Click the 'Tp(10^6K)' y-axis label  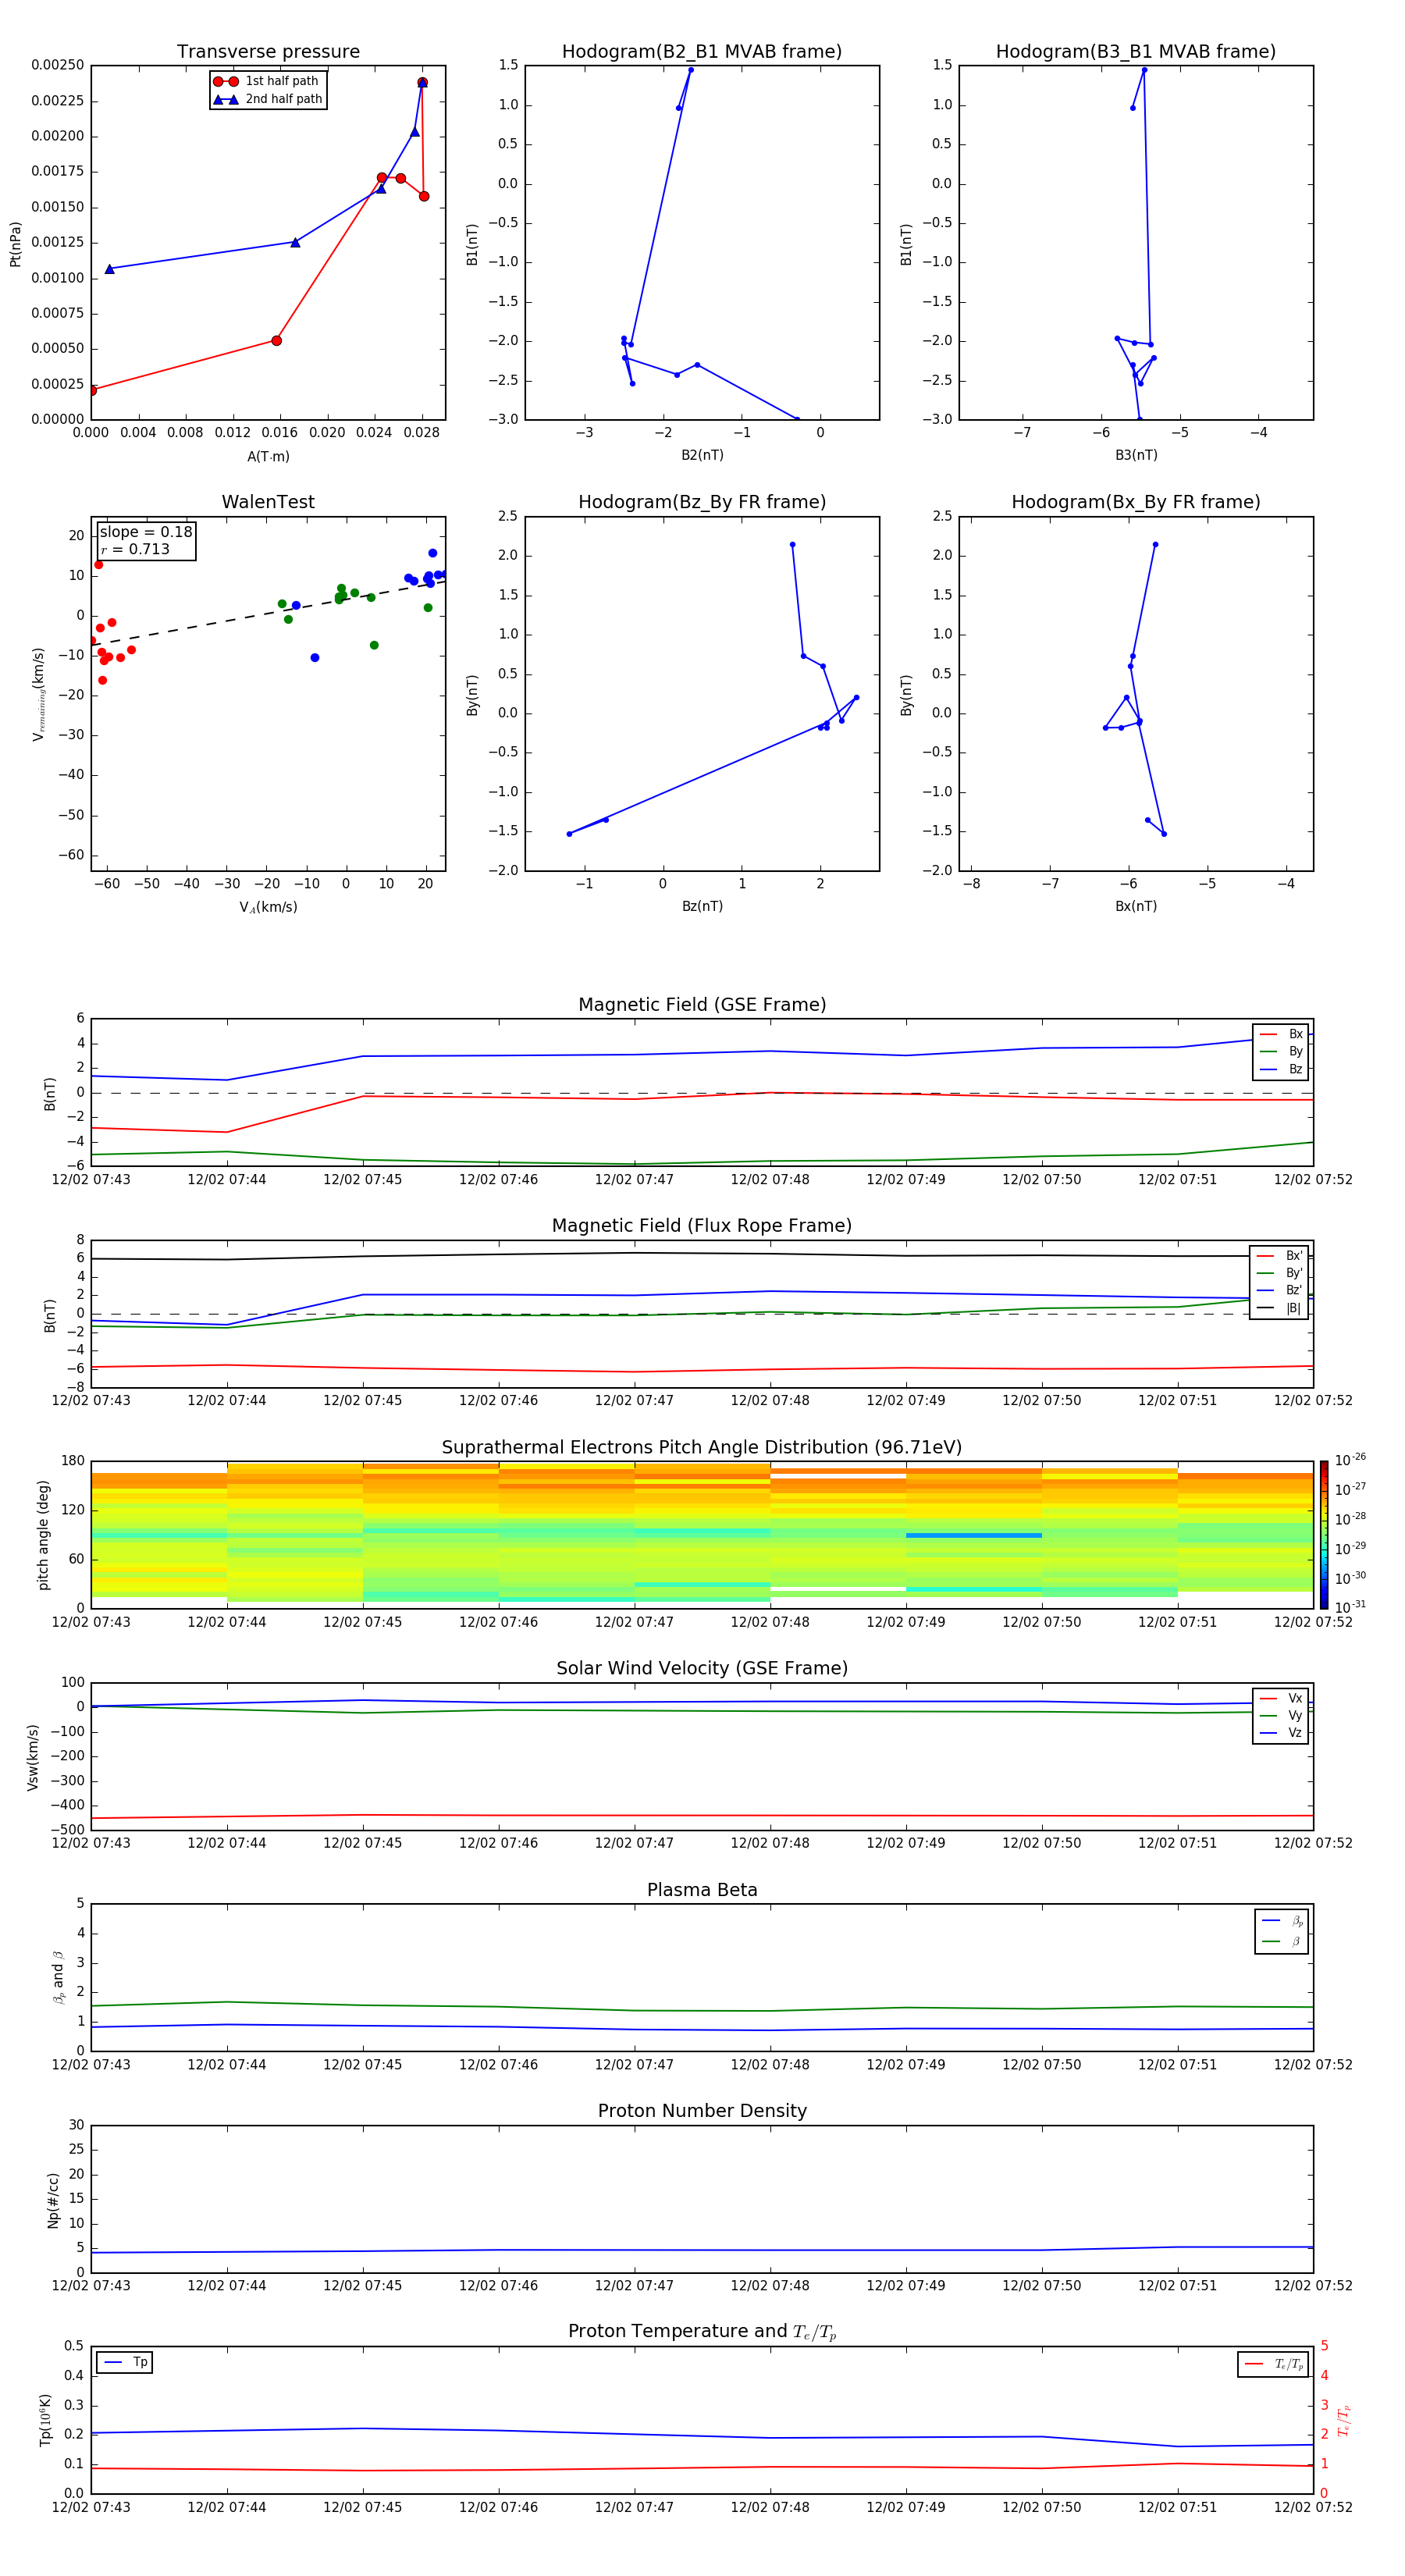tap(45, 2420)
